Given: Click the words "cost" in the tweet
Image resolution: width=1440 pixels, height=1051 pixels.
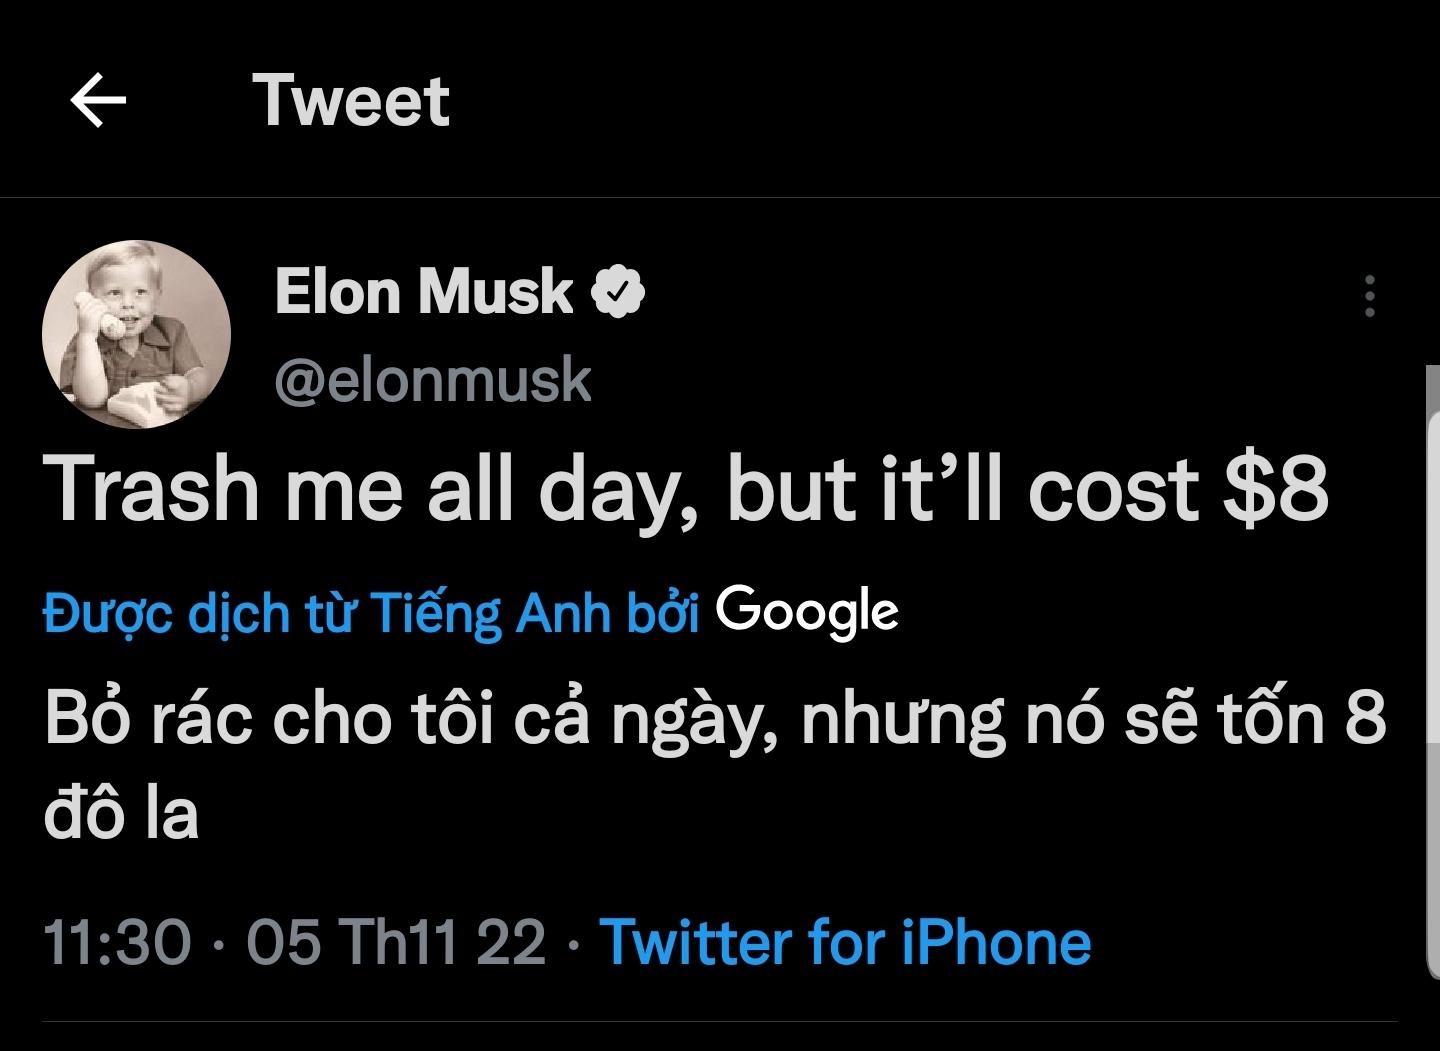Looking at the screenshot, I should [x=1112, y=490].
